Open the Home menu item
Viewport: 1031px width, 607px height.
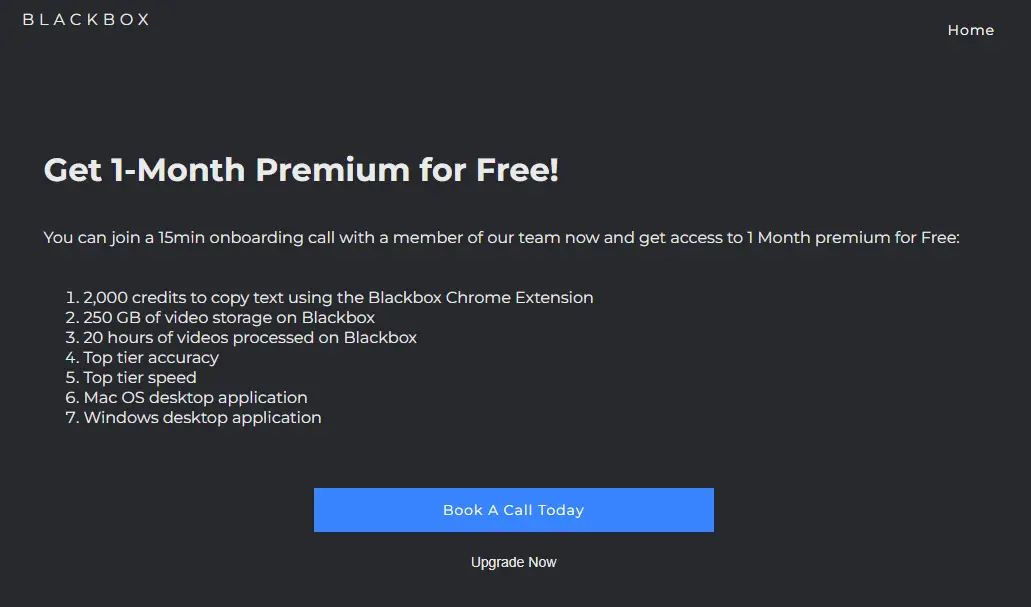tap(970, 30)
